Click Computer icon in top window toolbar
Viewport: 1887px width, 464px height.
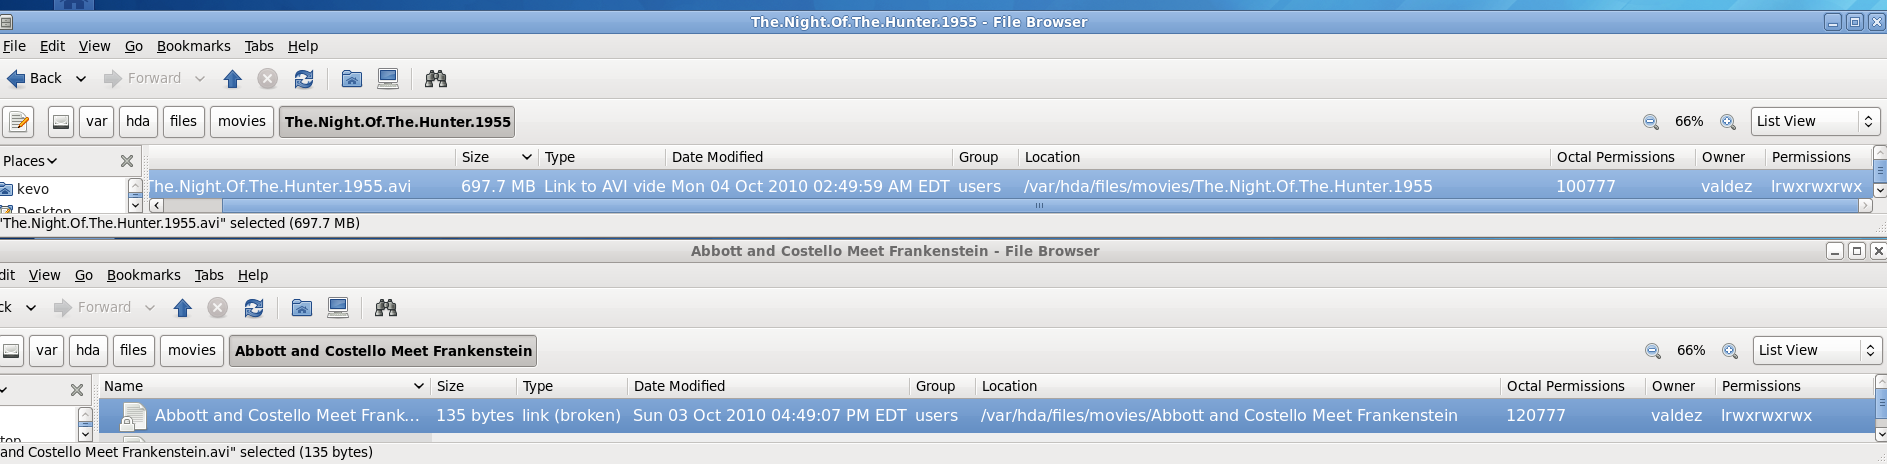[x=388, y=78]
